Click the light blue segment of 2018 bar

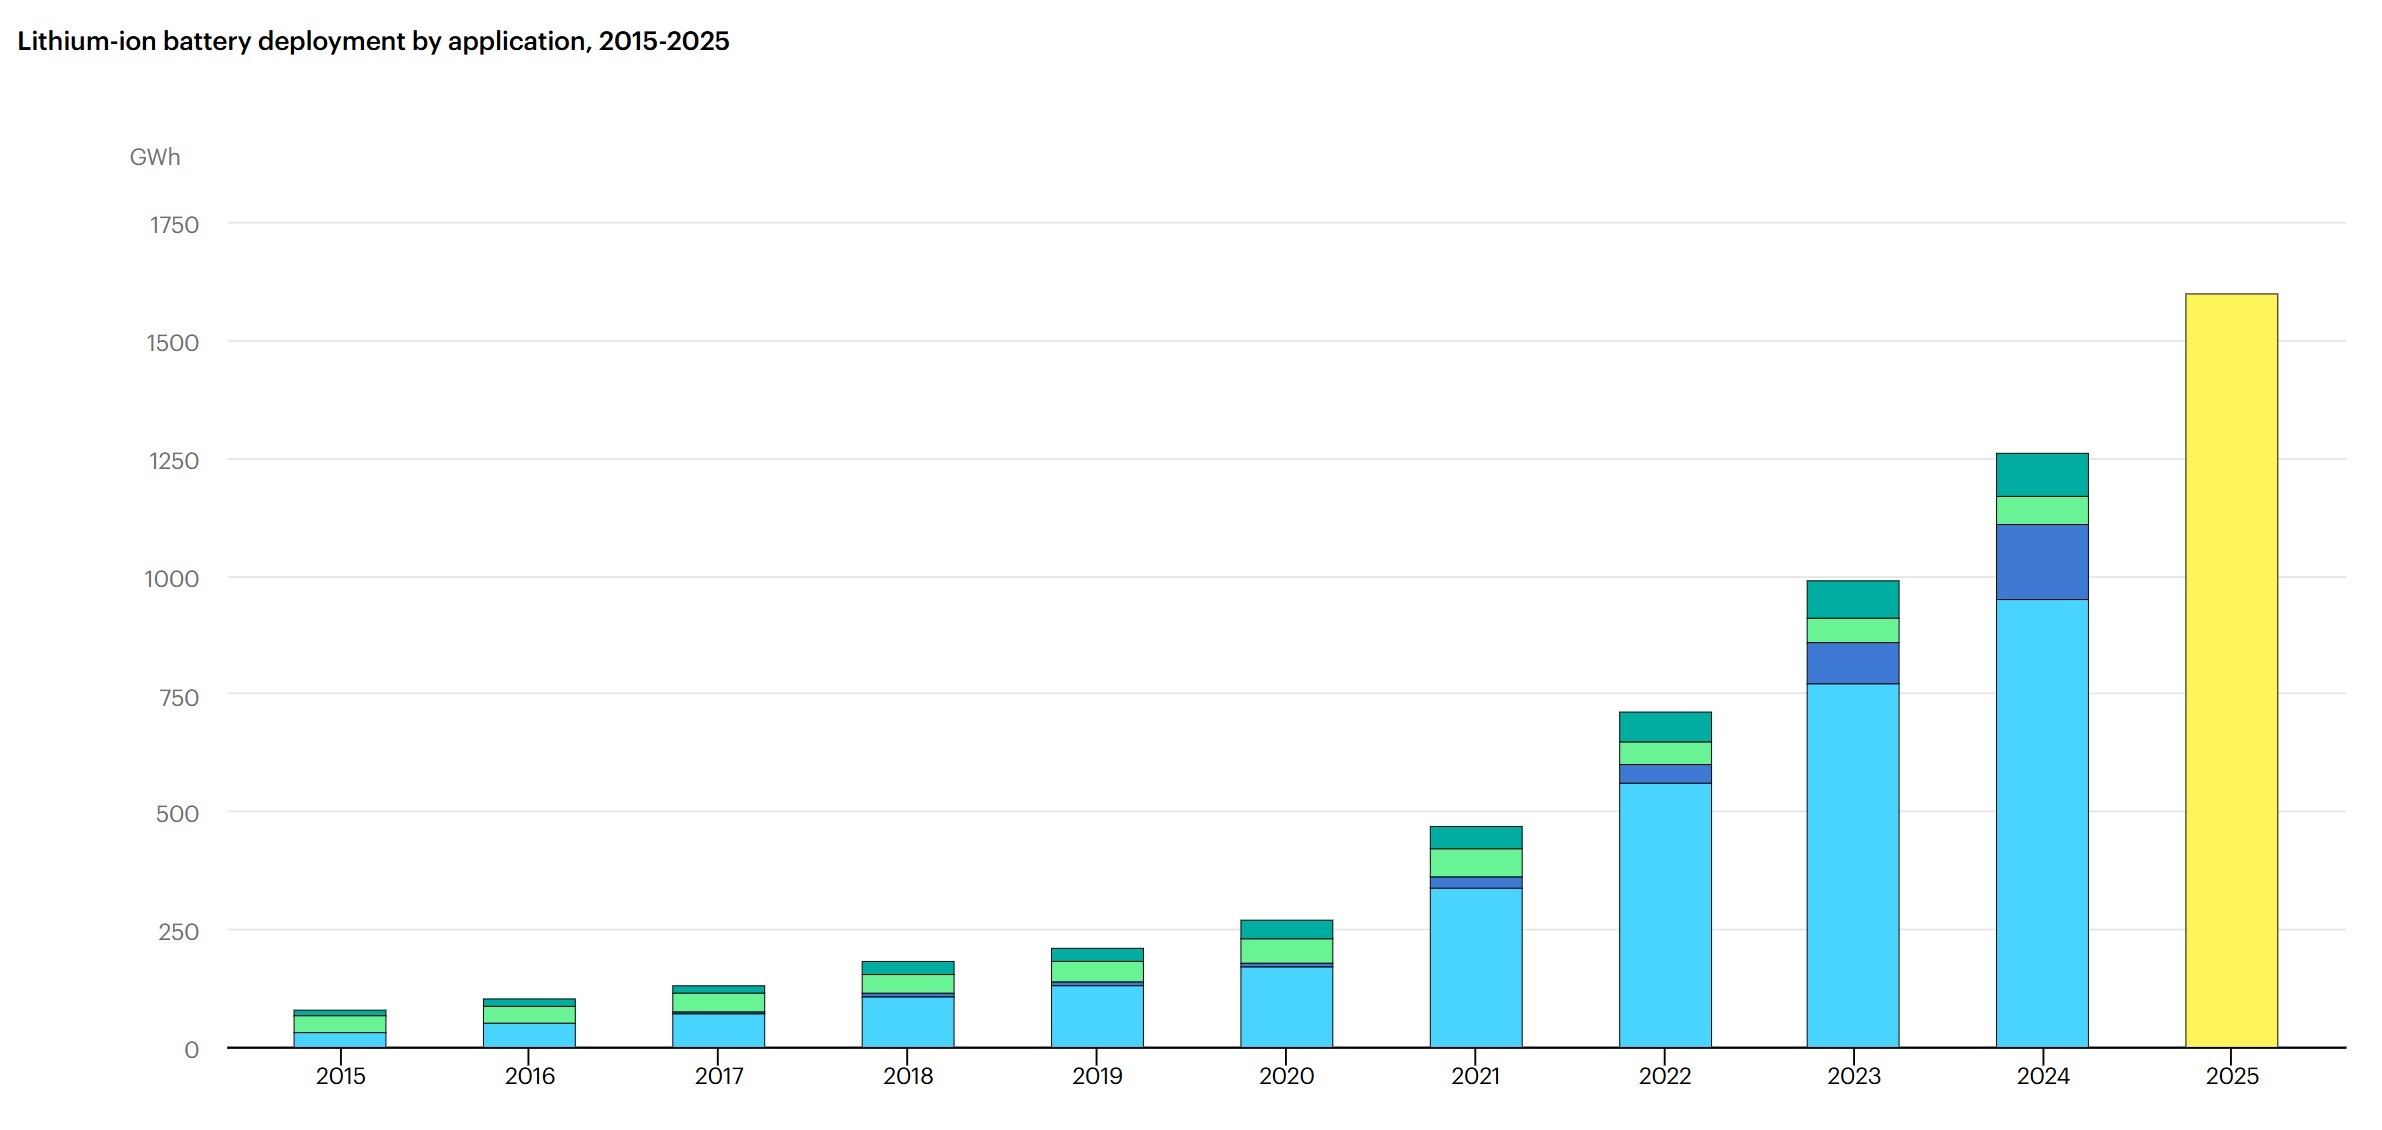tap(908, 1021)
